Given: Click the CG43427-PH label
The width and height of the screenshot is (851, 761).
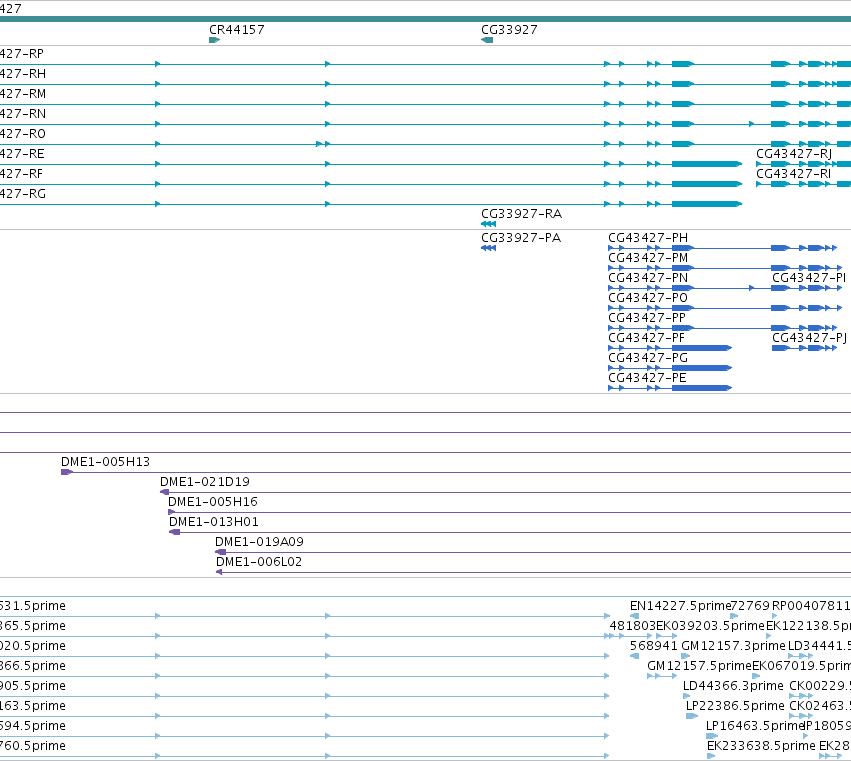Looking at the screenshot, I should [x=648, y=237].
